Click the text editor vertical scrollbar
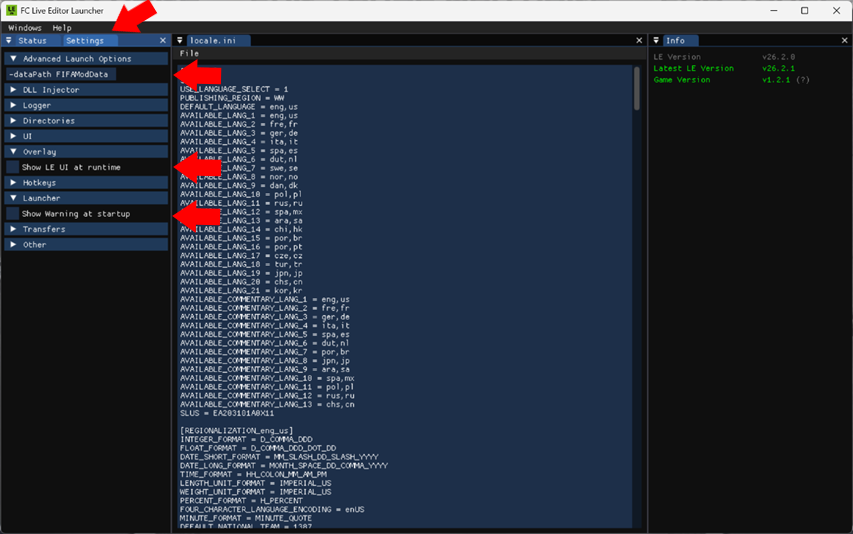853x534 pixels. point(635,90)
